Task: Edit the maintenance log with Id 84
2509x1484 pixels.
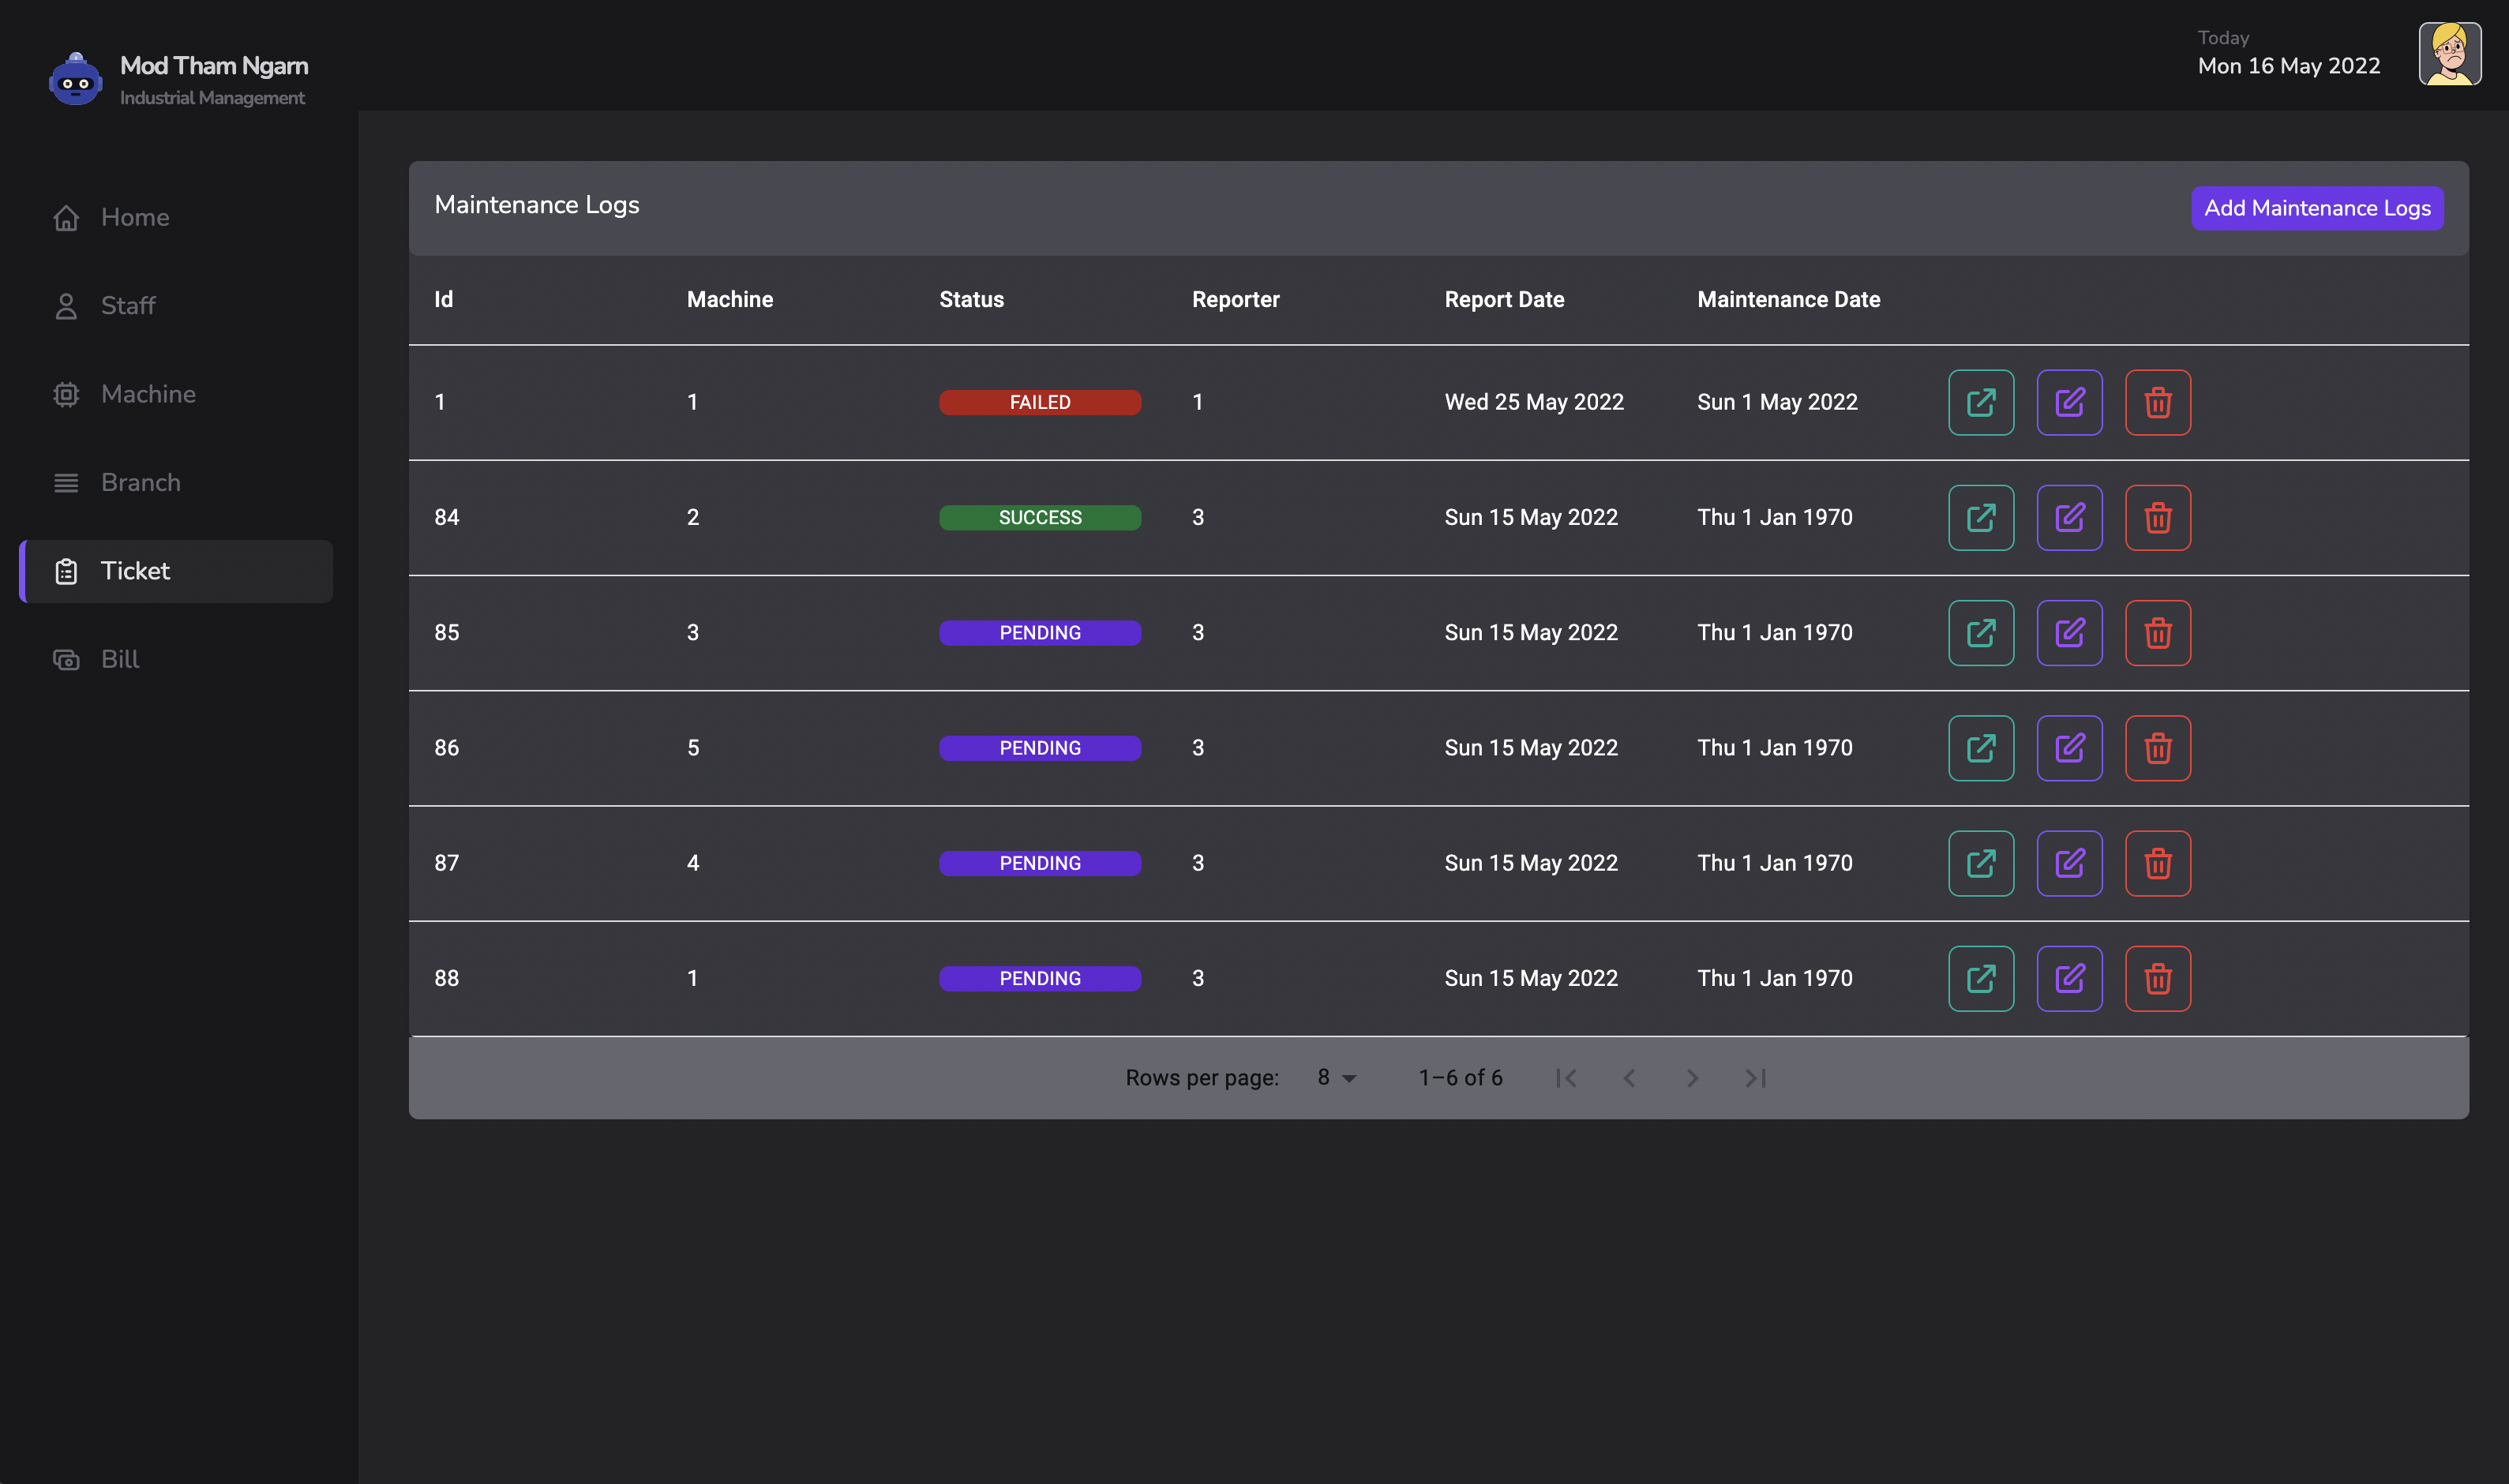Action: click(x=2069, y=517)
